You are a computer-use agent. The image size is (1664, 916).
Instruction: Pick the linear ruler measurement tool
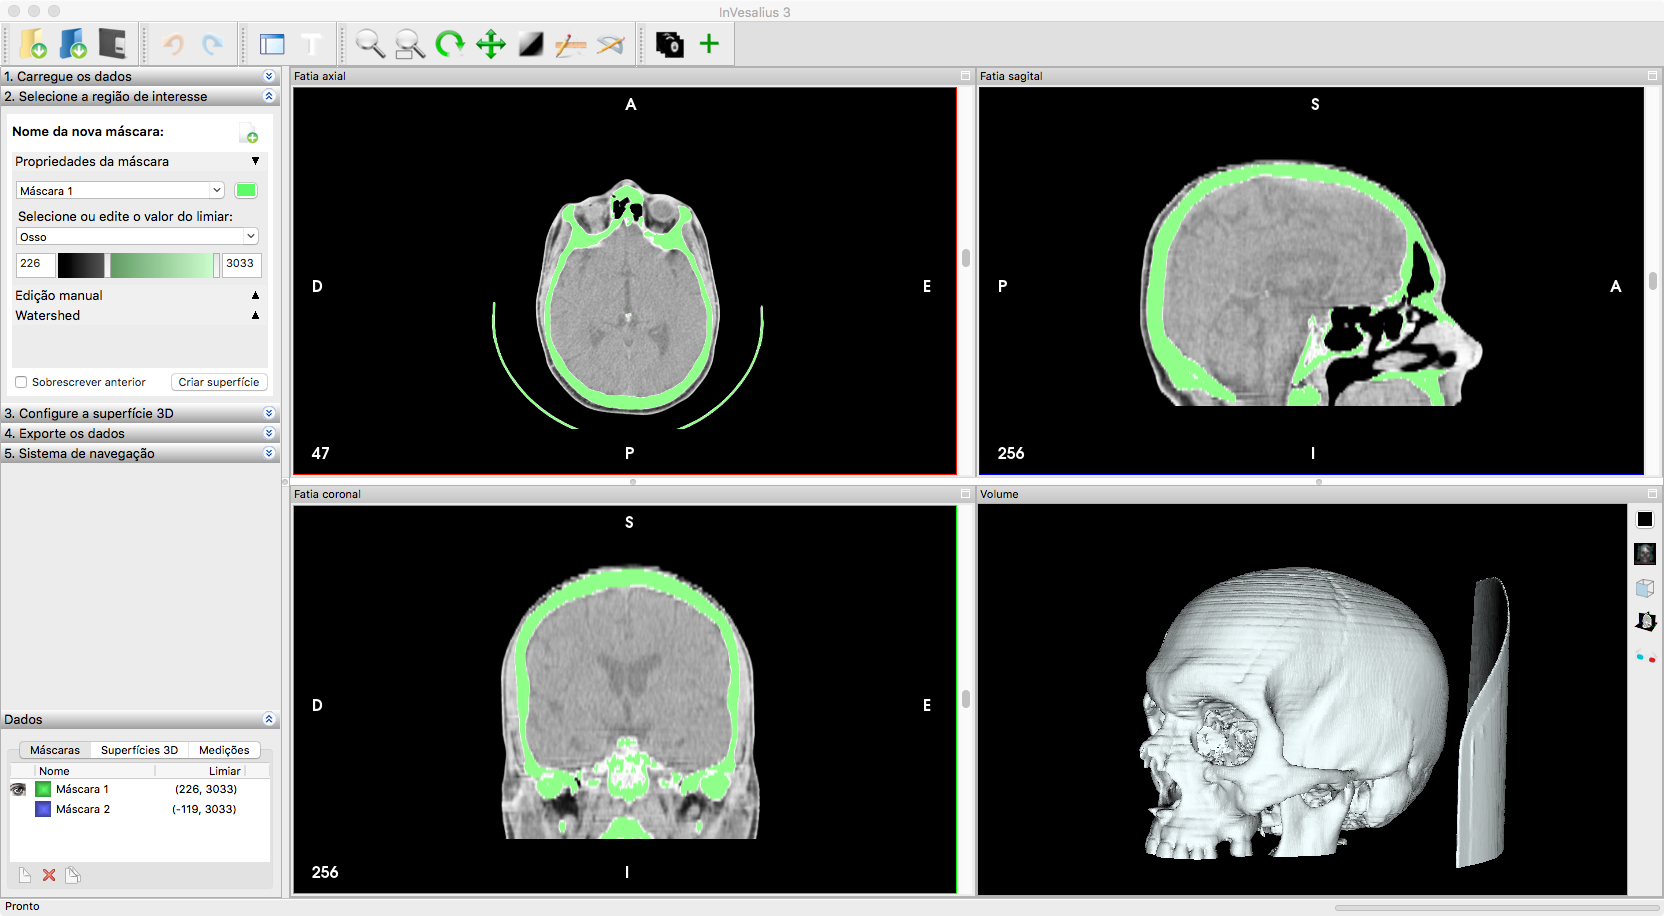coord(570,44)
